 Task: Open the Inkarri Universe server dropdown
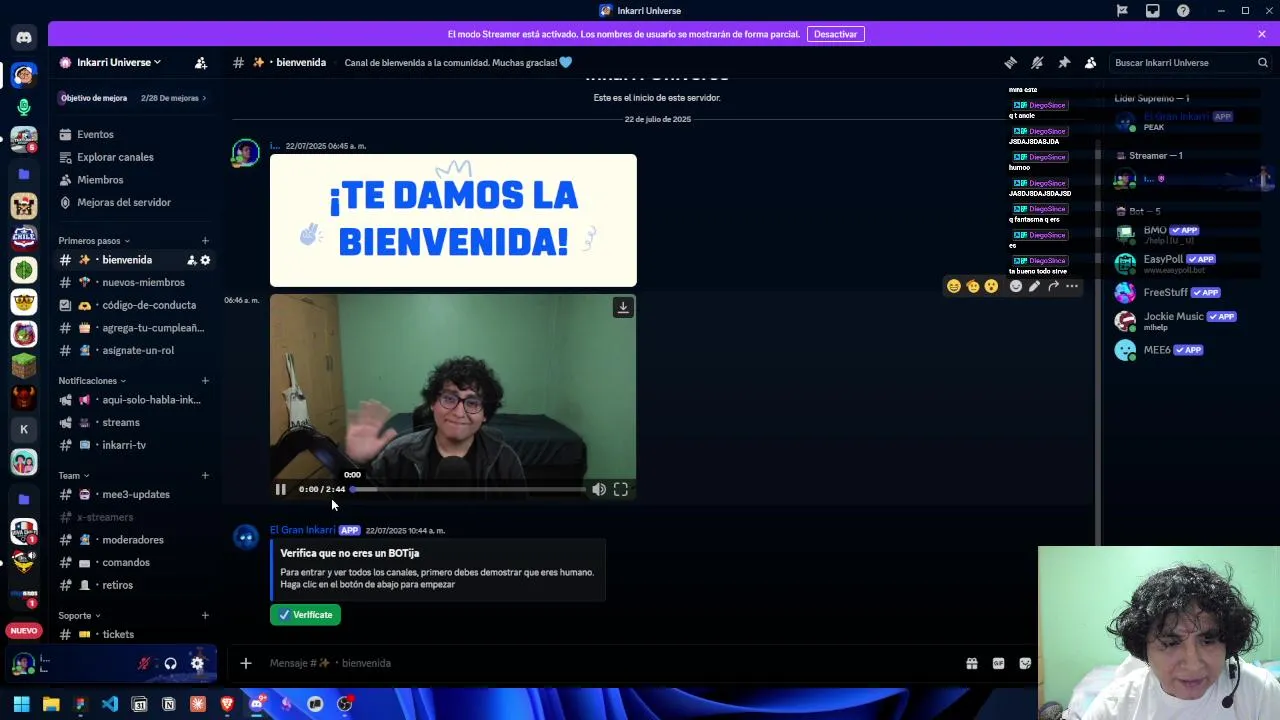(119, 62)
